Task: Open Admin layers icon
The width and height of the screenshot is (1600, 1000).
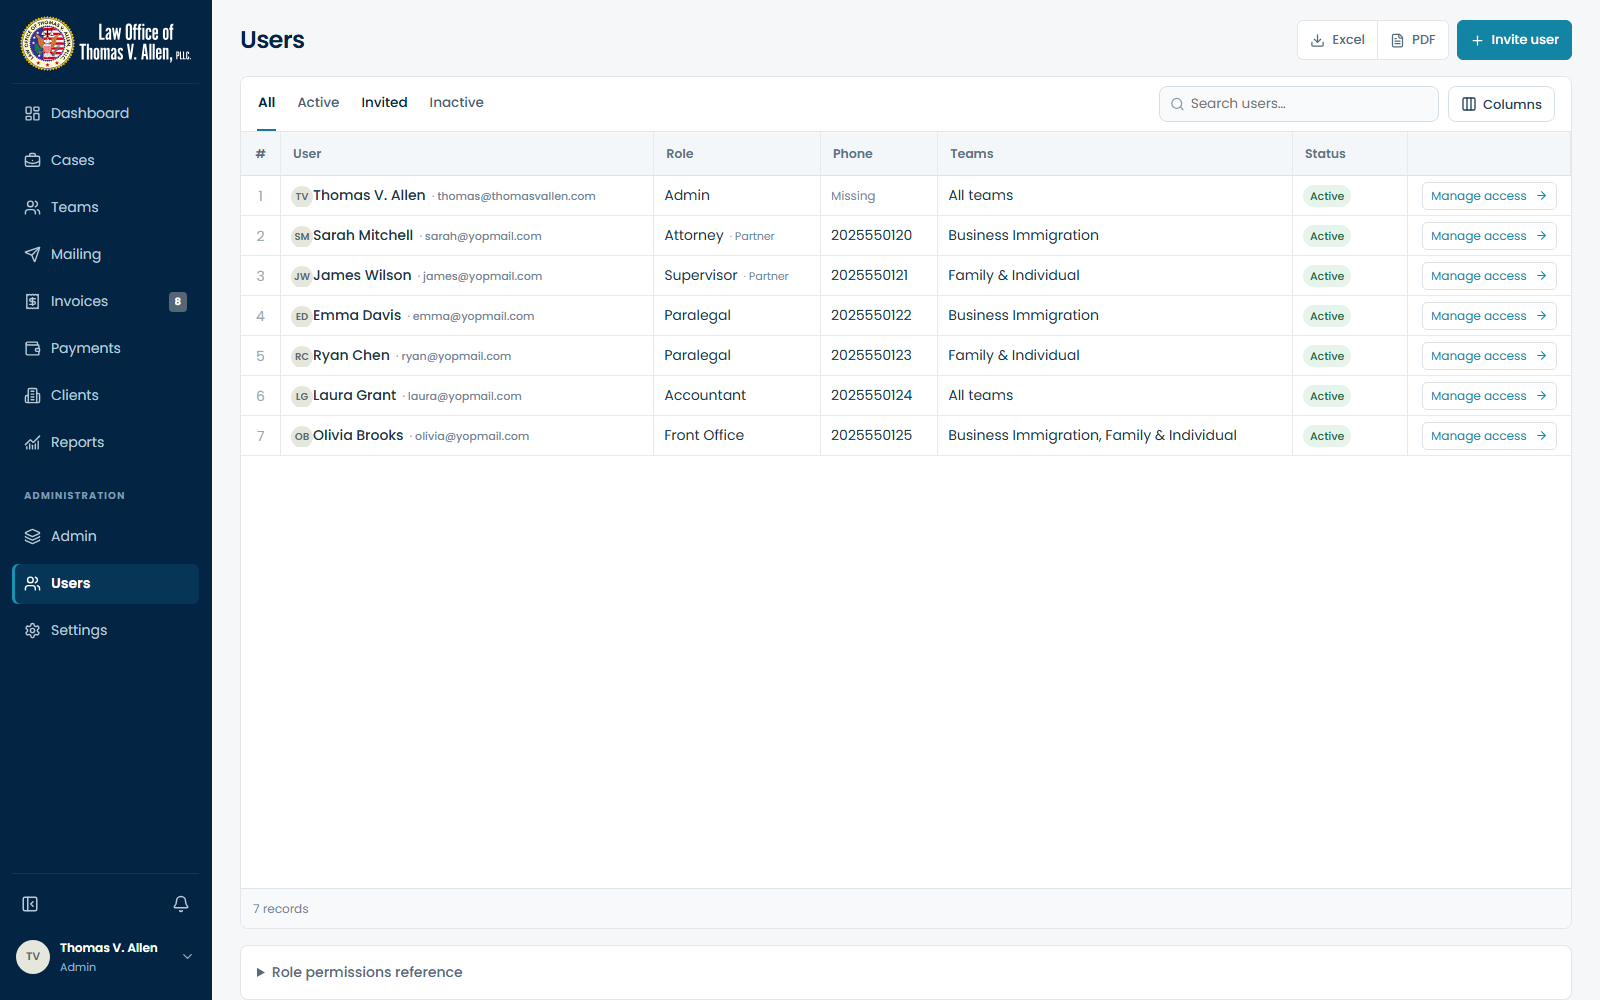Action: click(32, 536)
